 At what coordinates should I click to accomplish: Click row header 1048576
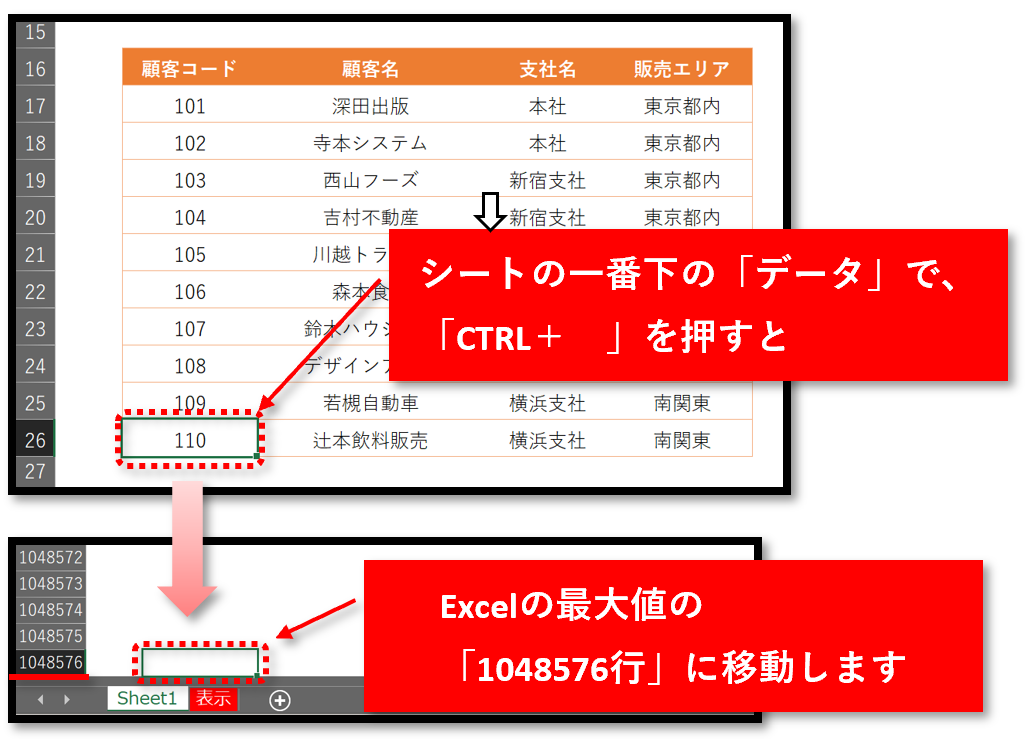pos(48,662)
